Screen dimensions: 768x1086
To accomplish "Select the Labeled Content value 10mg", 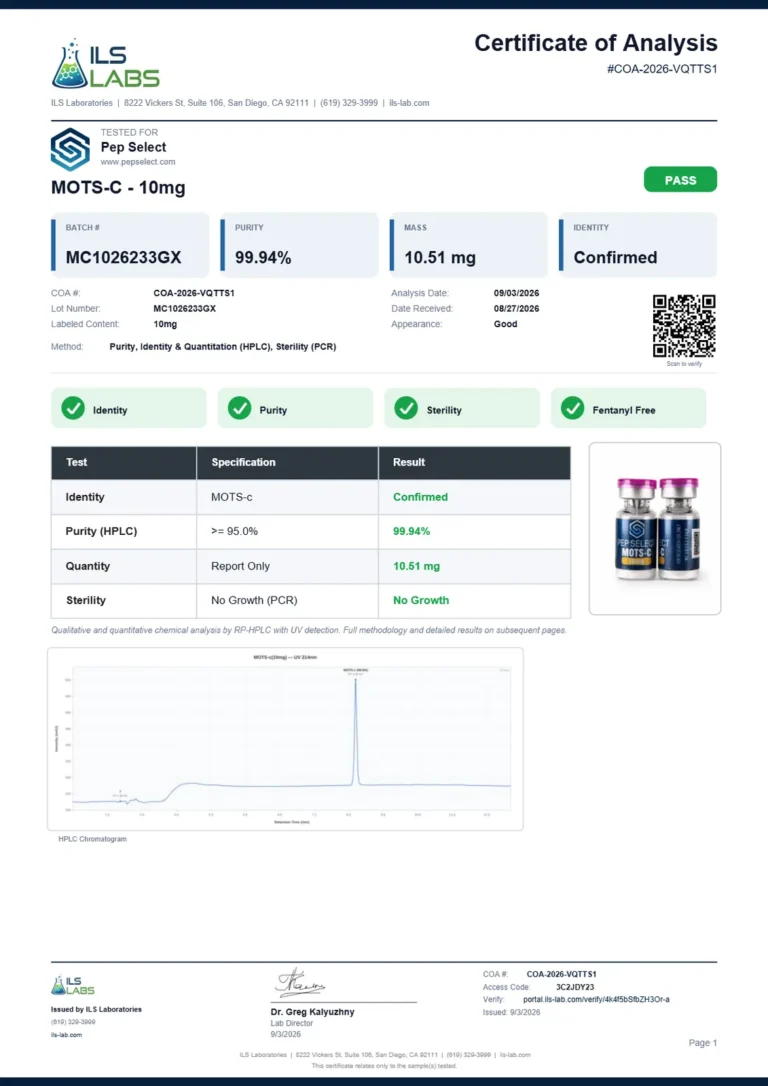I will (x=165, y=323).
